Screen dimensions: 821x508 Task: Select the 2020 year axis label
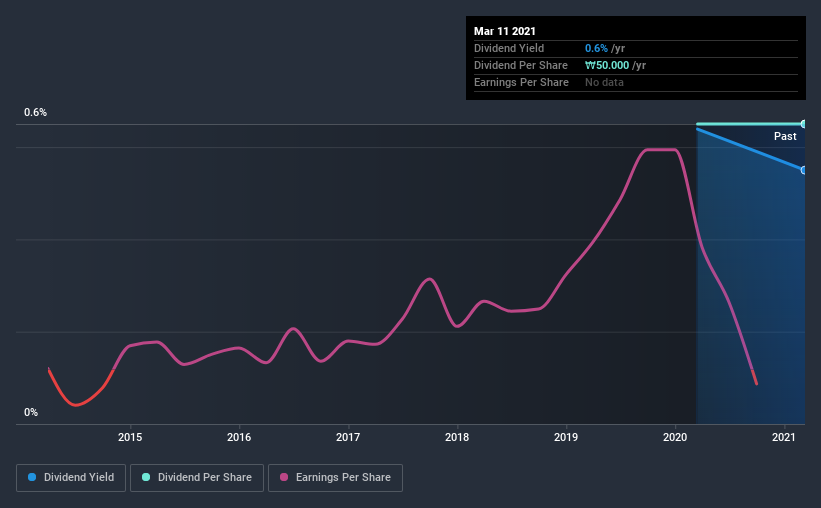click(x=675, y=437)
